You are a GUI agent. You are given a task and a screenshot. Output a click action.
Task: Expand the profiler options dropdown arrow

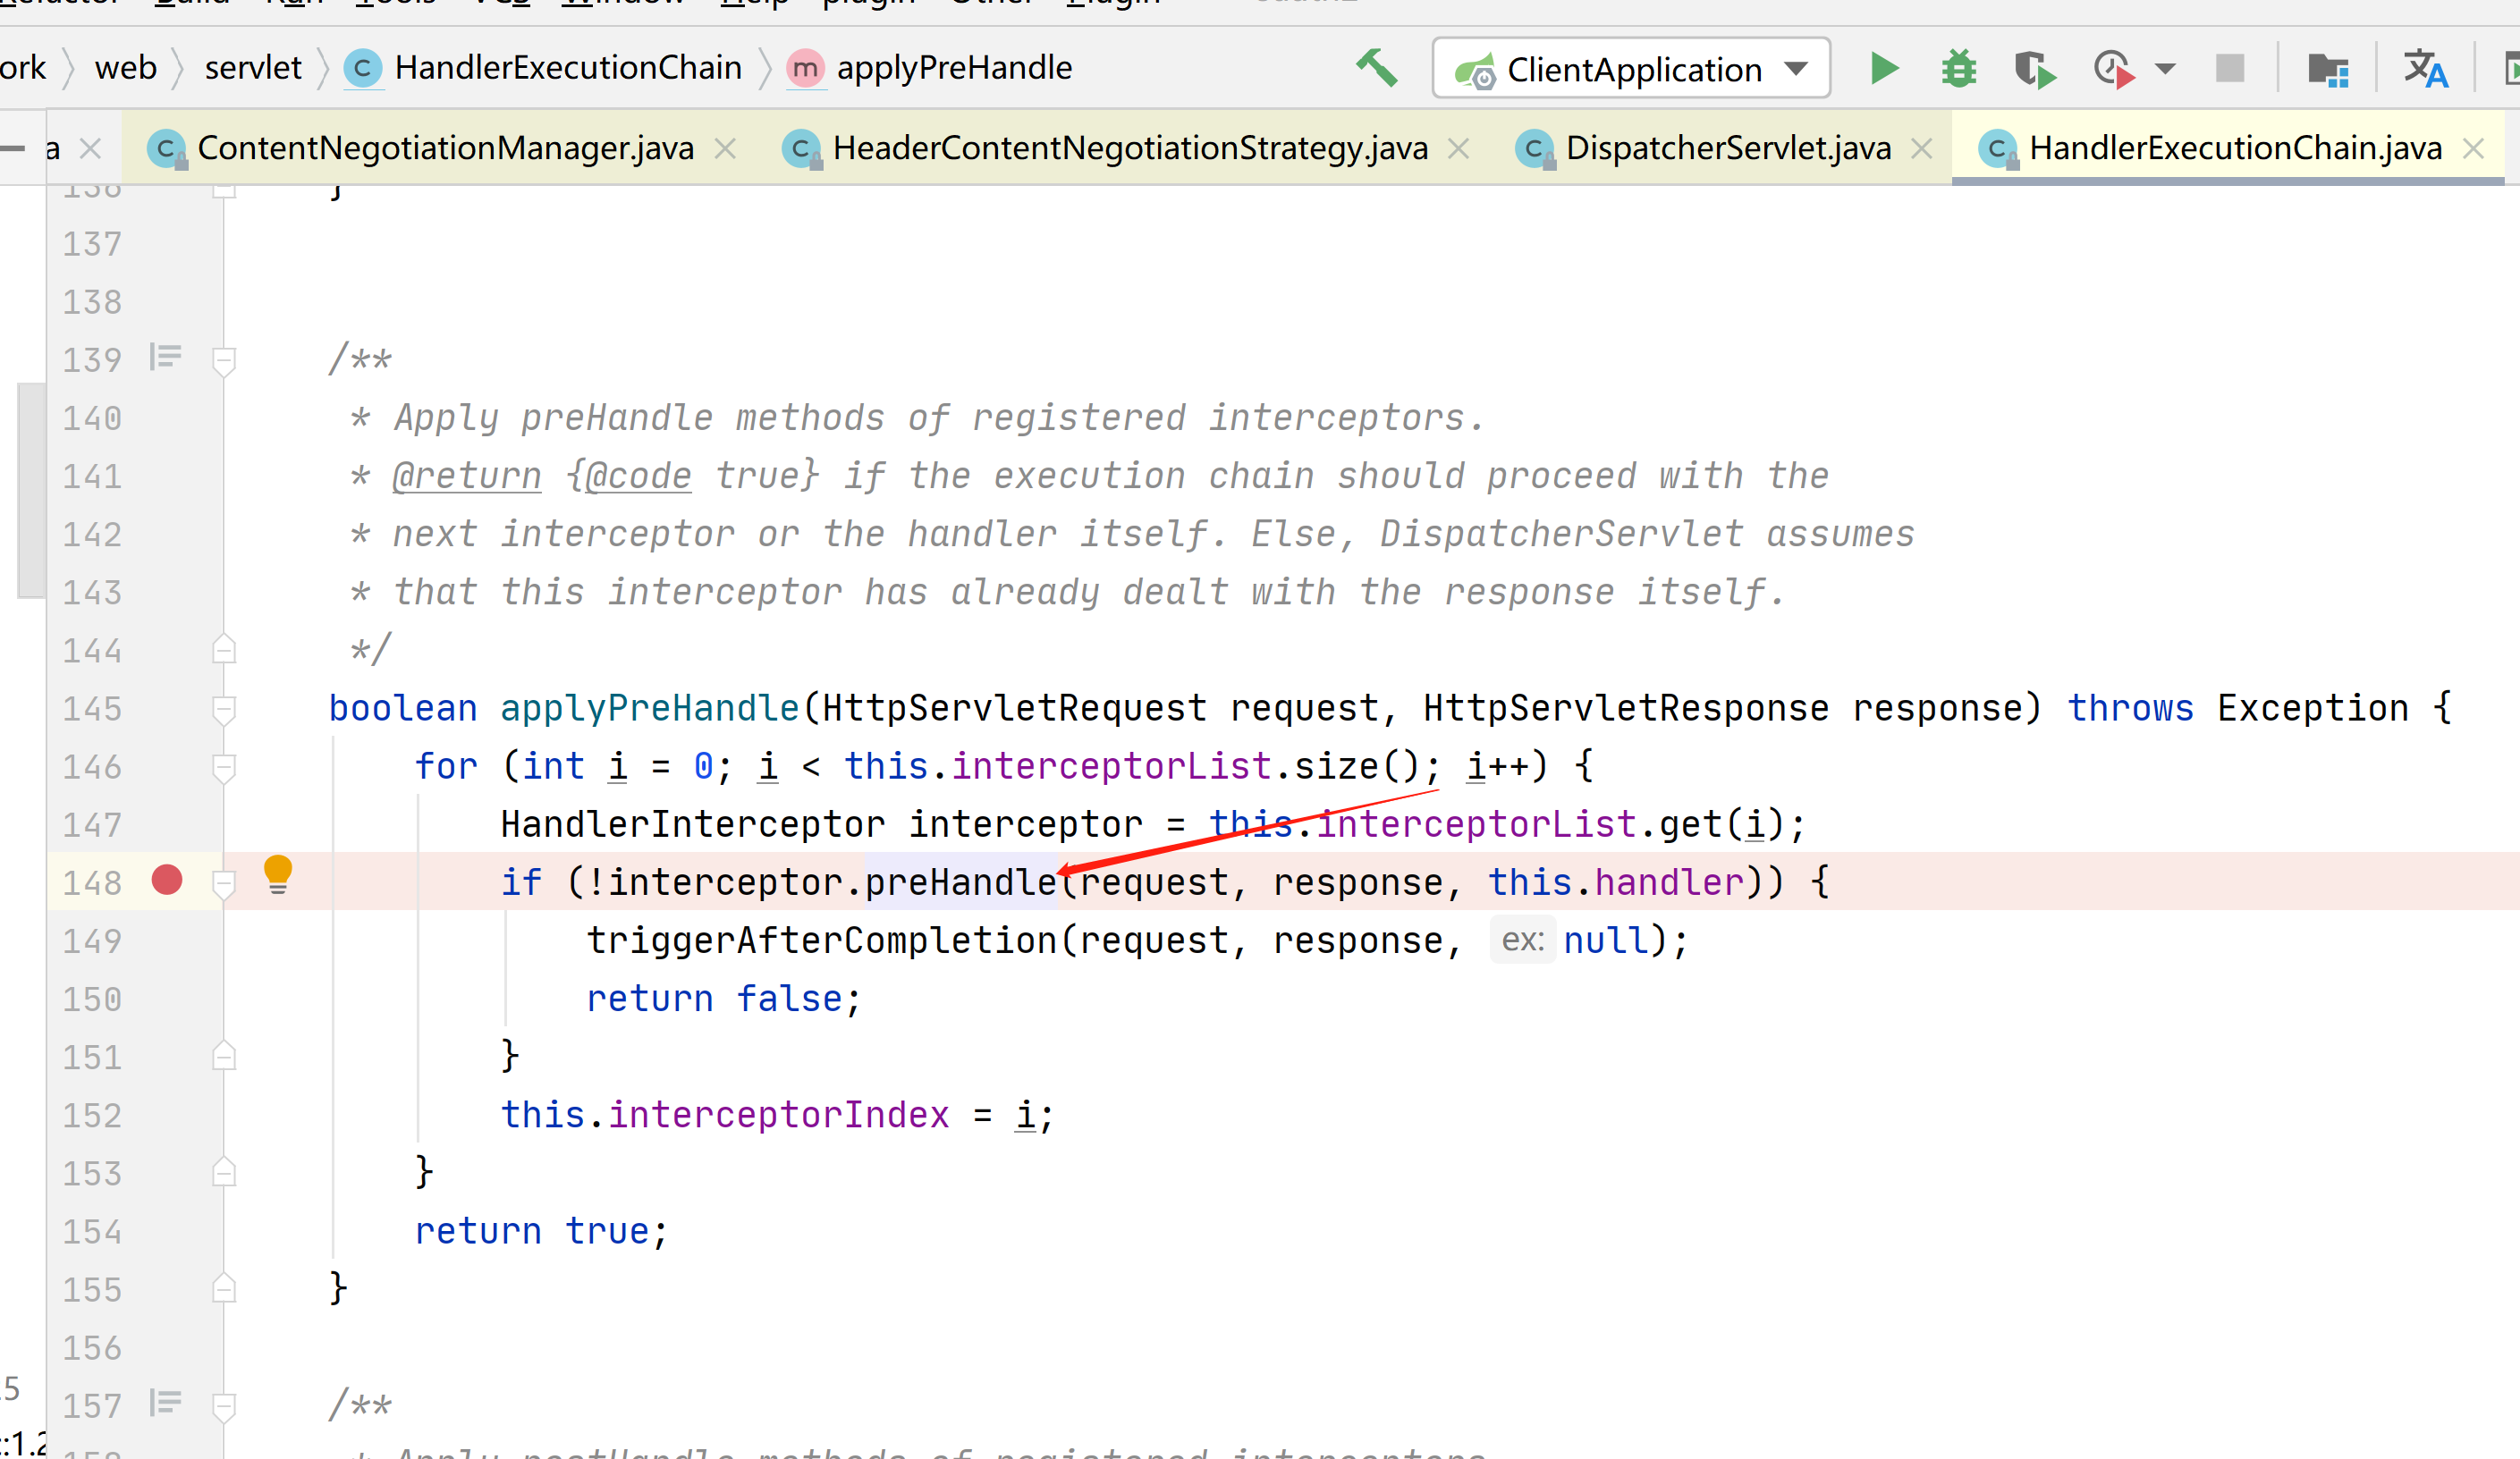click(x=2165, y=69)
